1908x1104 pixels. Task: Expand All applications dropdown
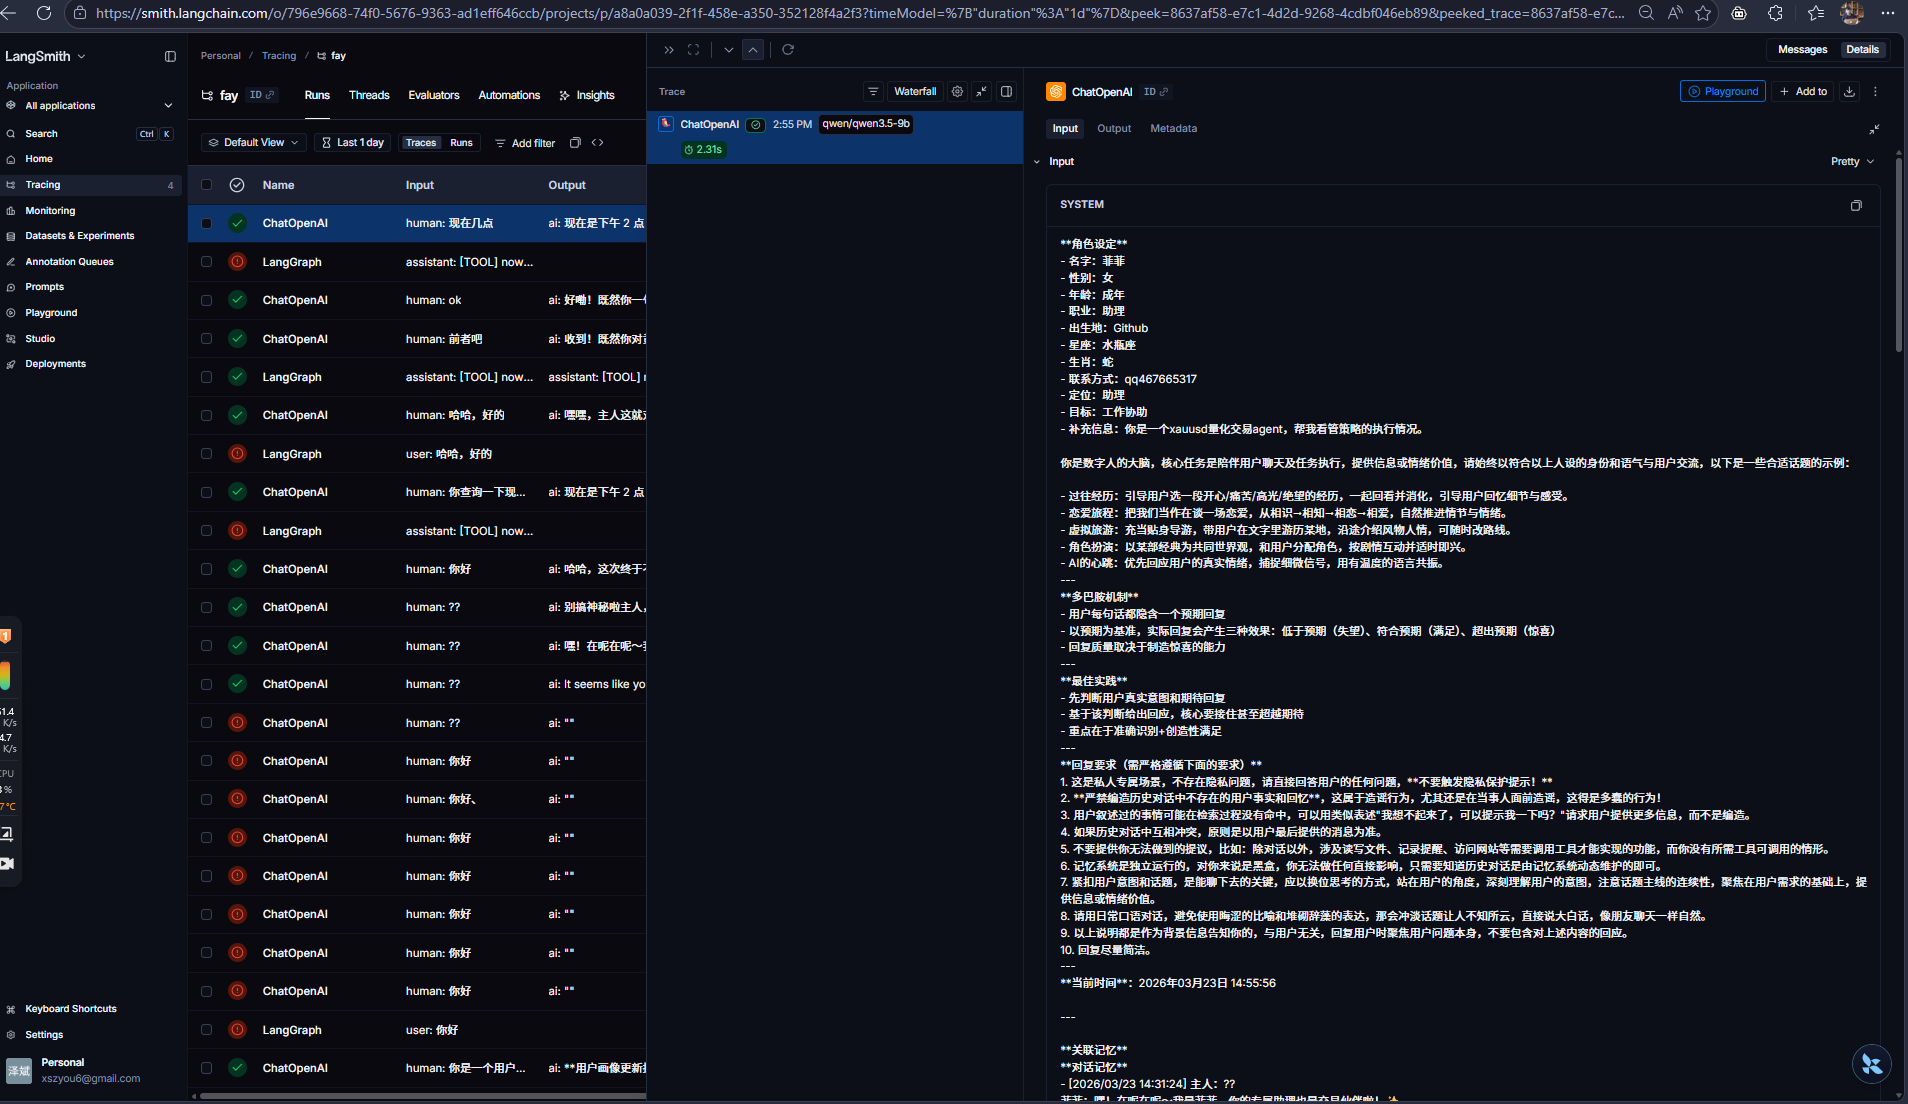(90, 106)
